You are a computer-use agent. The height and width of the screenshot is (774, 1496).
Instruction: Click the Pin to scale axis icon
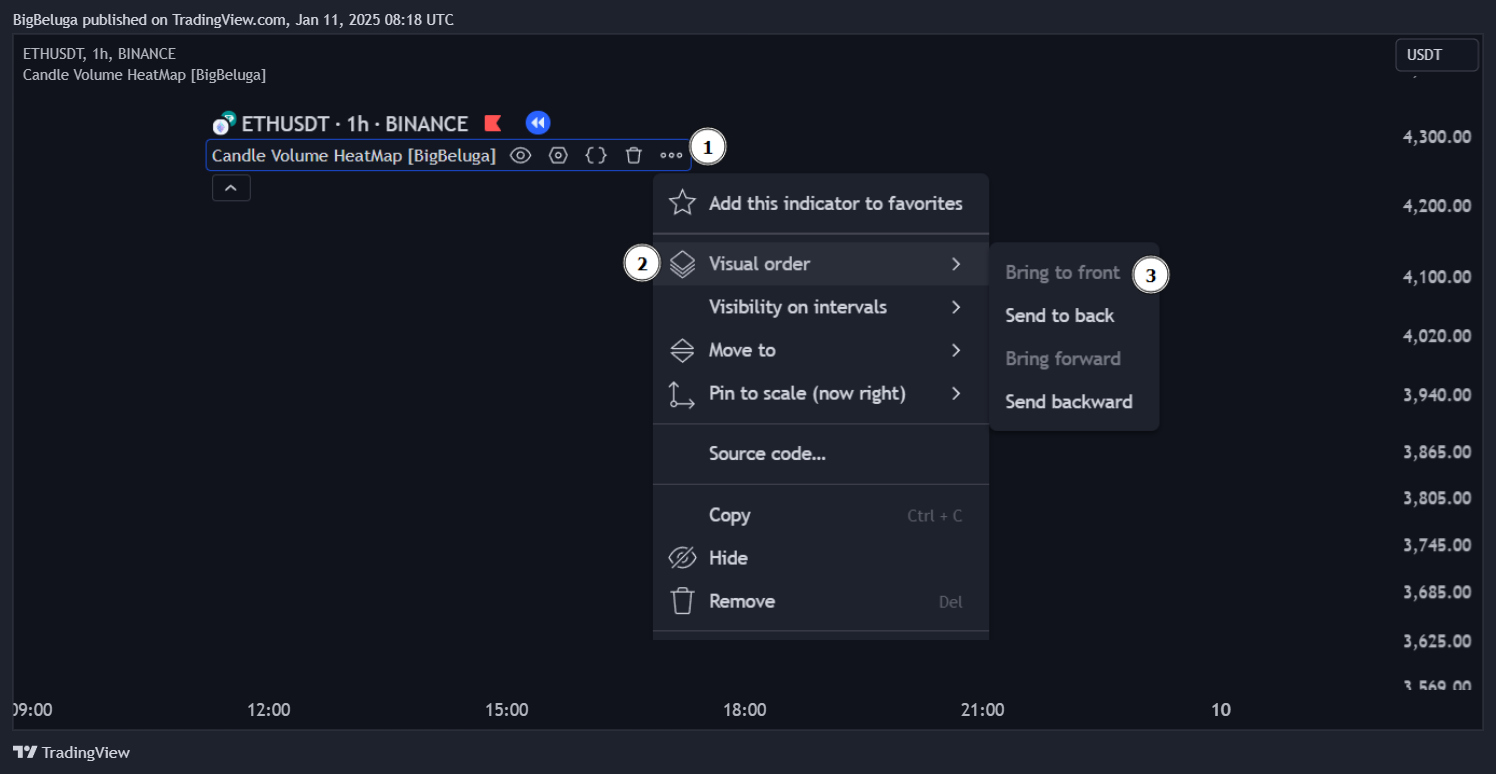coord(682,394)
